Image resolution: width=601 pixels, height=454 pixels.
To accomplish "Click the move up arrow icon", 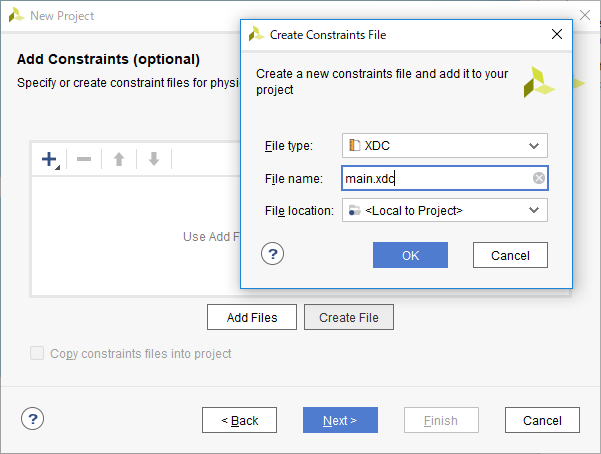I will click(x=118, y=160).
